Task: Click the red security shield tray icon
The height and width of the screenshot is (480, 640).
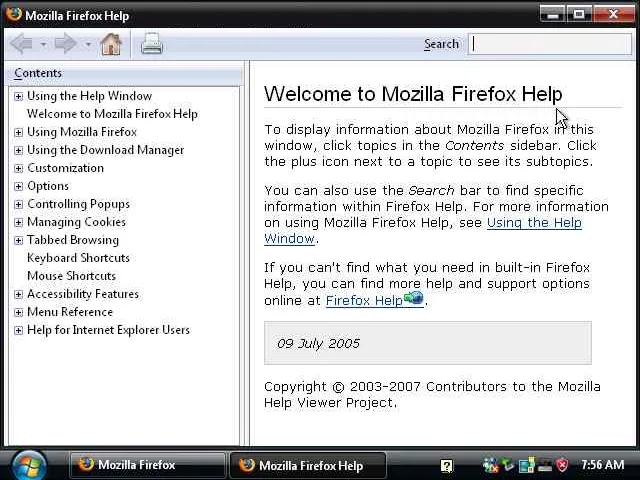Action: (562, 465)
